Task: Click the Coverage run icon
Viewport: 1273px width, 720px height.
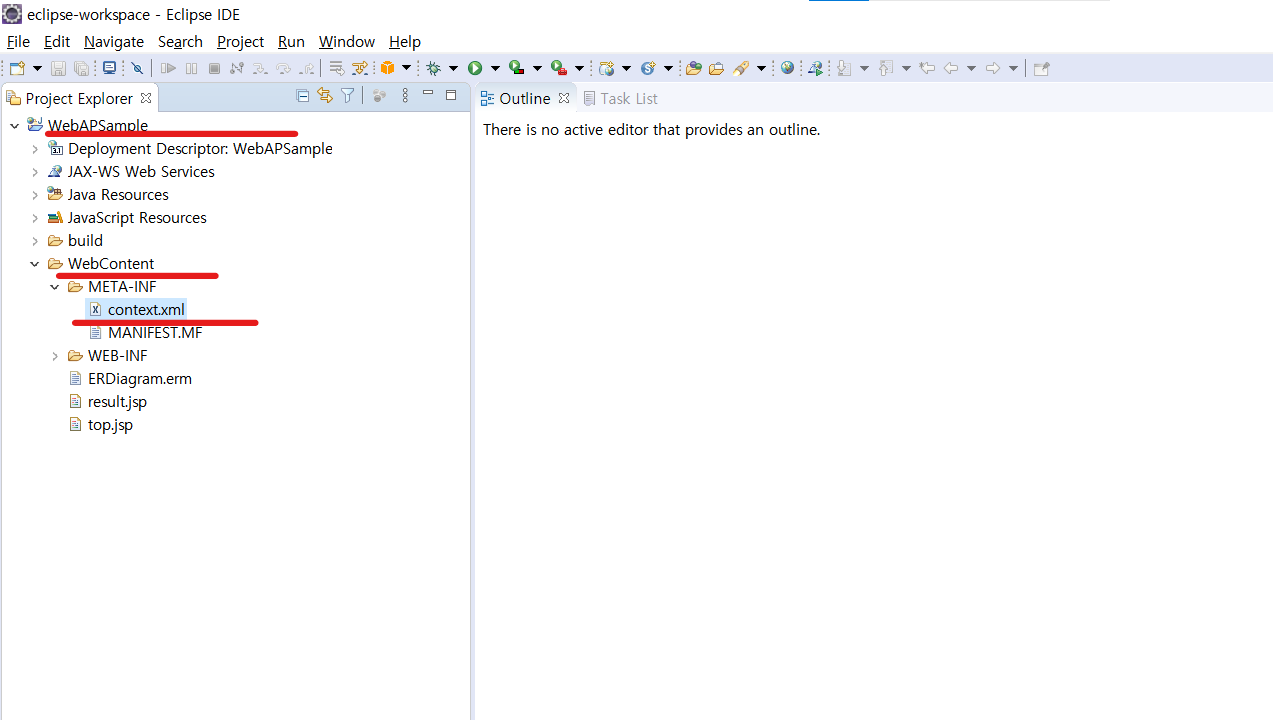Action: pos(516,68)
